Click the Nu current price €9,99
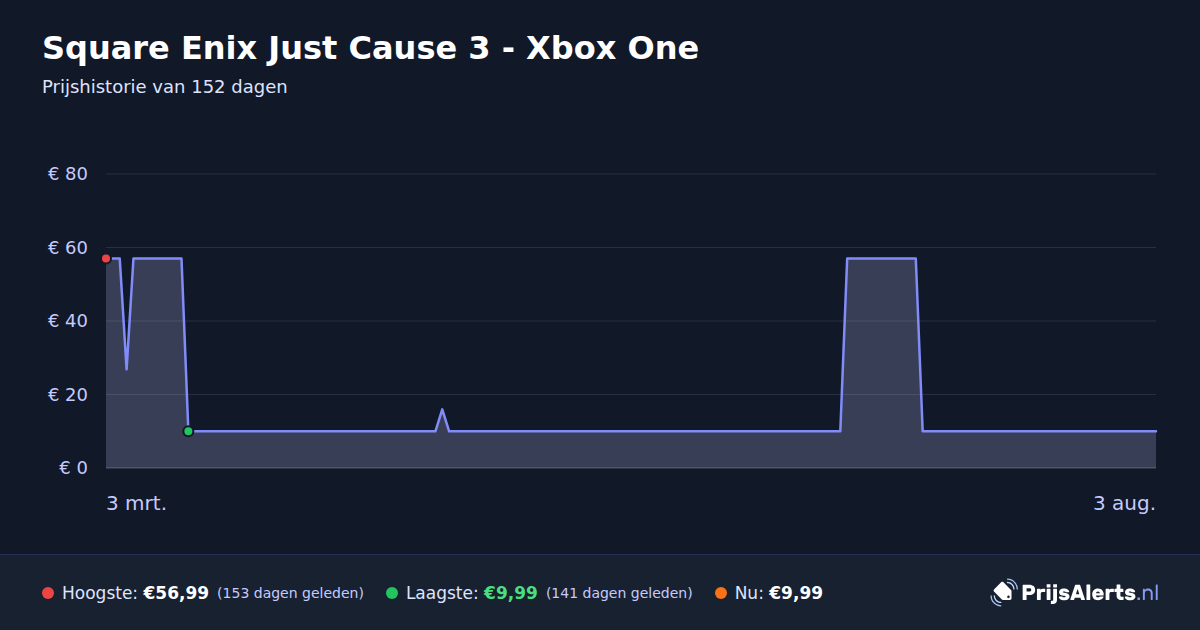This screenshot has height=630, width=1200. (796, 593)
